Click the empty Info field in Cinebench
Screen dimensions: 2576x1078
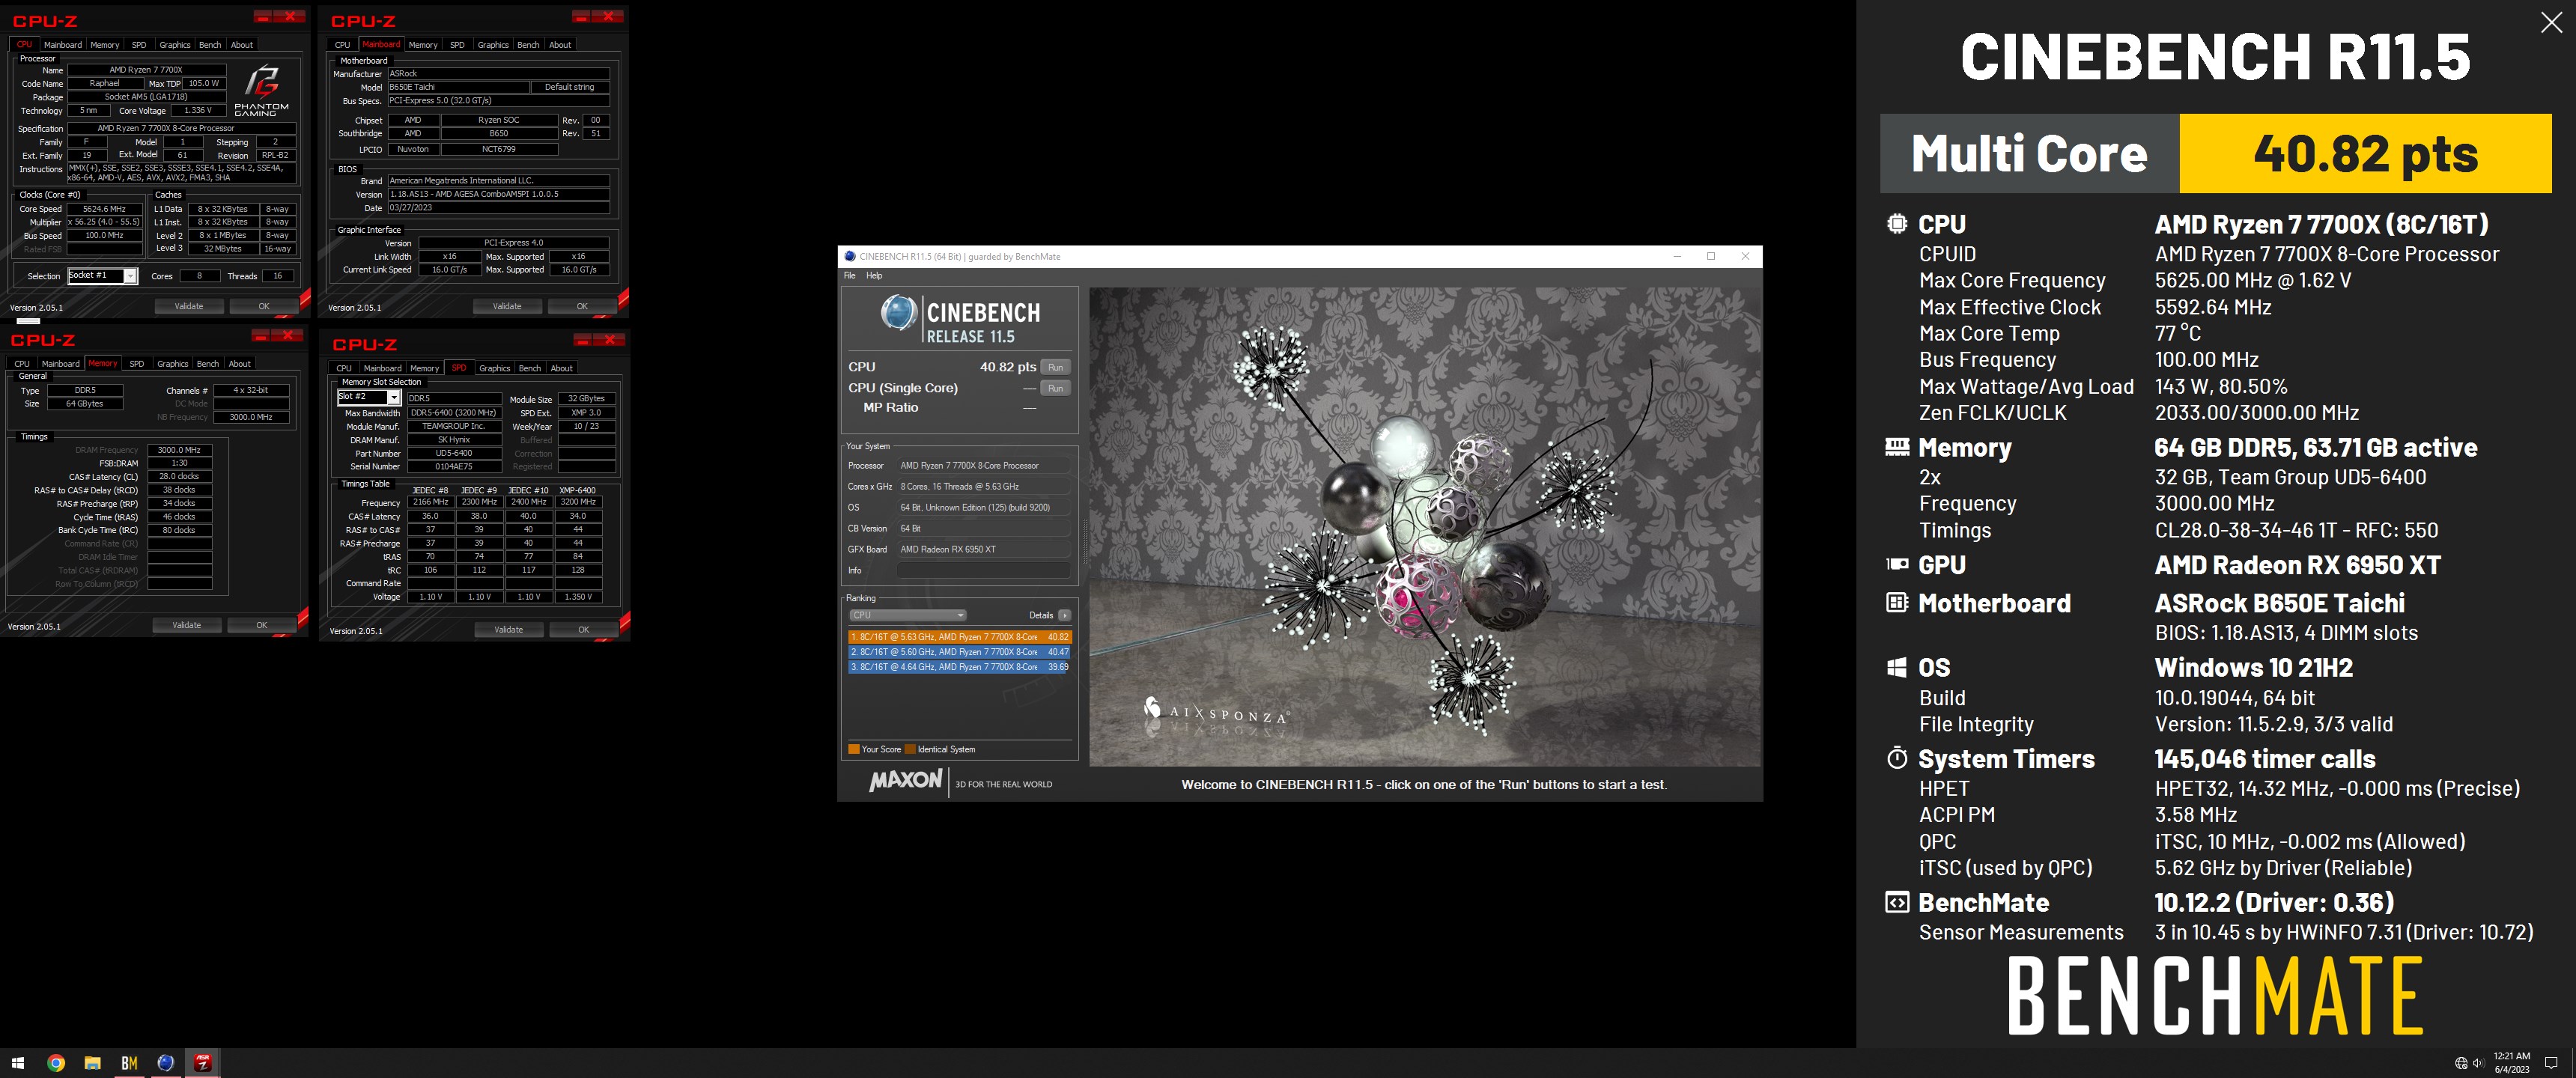pyautogui.click(x=984, y=570)
